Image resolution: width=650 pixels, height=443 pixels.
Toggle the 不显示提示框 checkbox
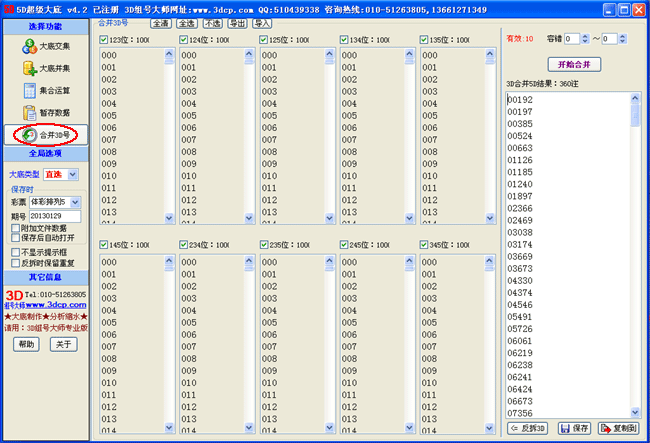click(x=14, y=252)
